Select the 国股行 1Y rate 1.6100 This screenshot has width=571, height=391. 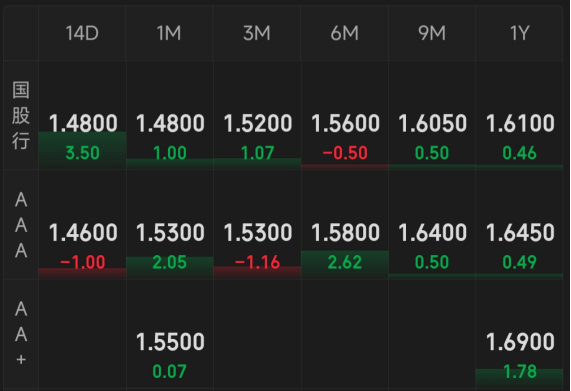point(520,123)
